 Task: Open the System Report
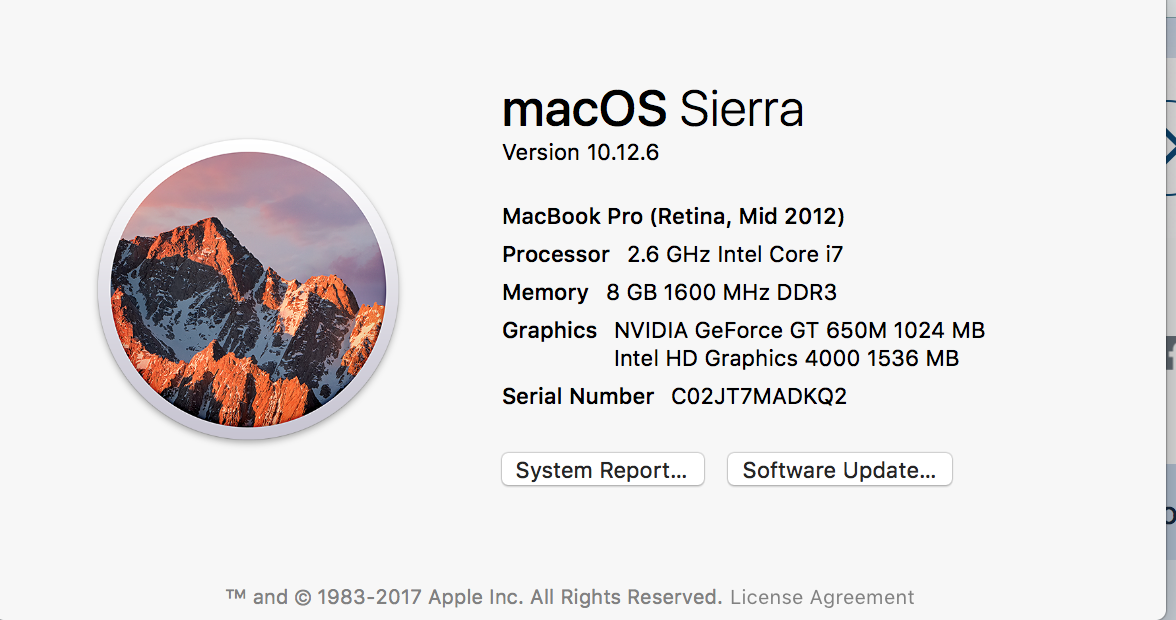602,470
